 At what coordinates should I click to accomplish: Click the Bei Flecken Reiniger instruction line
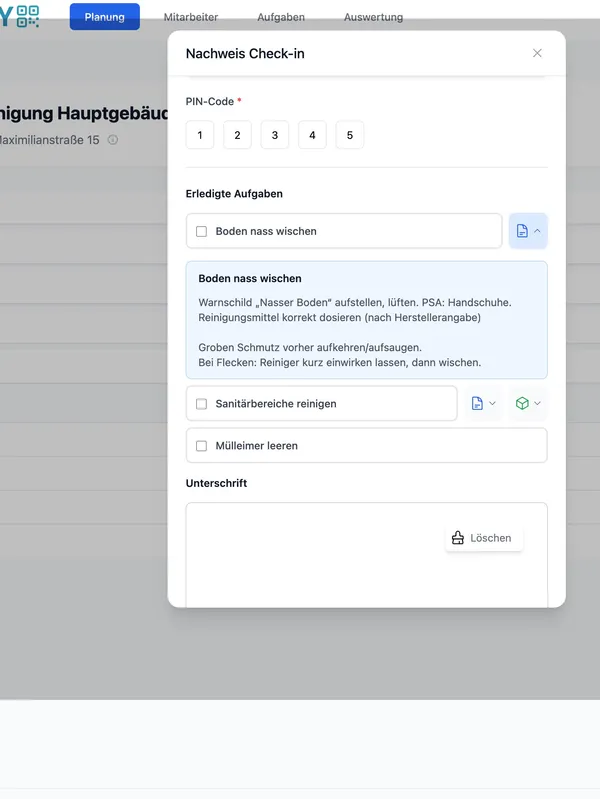click(x=340, y=363)
